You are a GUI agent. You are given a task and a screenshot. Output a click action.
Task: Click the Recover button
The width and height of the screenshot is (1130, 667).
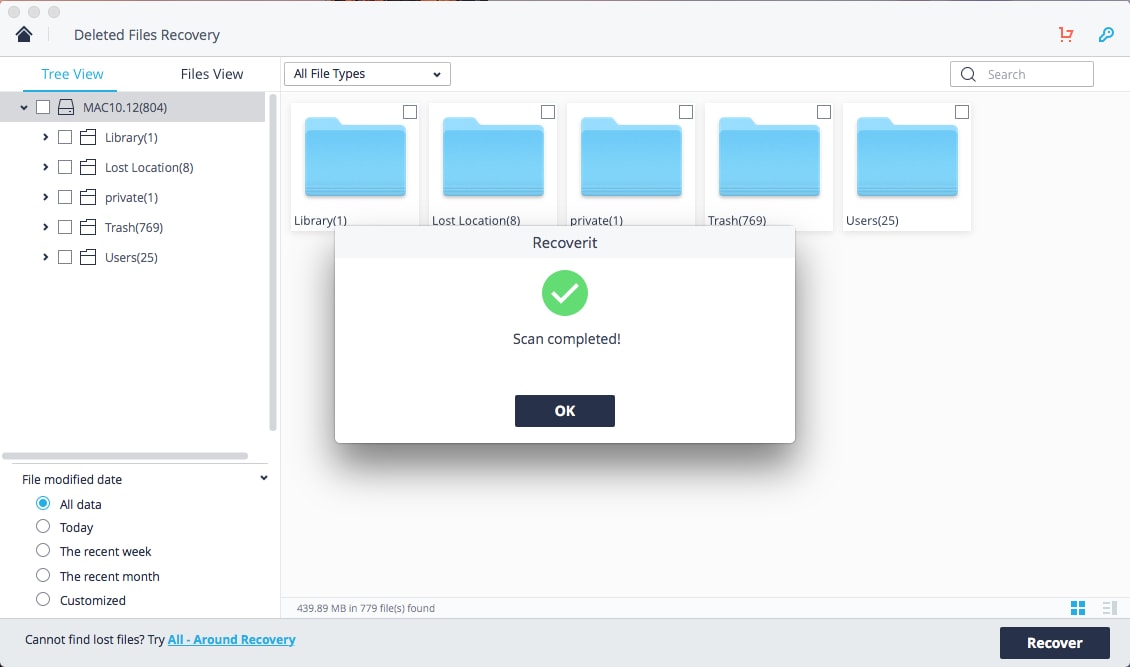pos(1054,643)
